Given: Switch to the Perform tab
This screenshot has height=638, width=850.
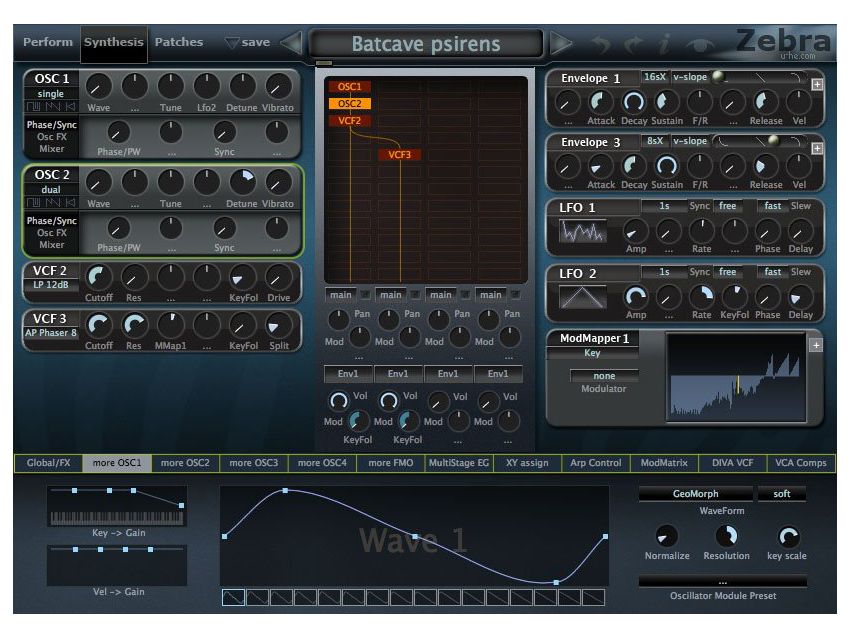Looking at the screenshot, I should pyautogui.click(x=48, y=42).
